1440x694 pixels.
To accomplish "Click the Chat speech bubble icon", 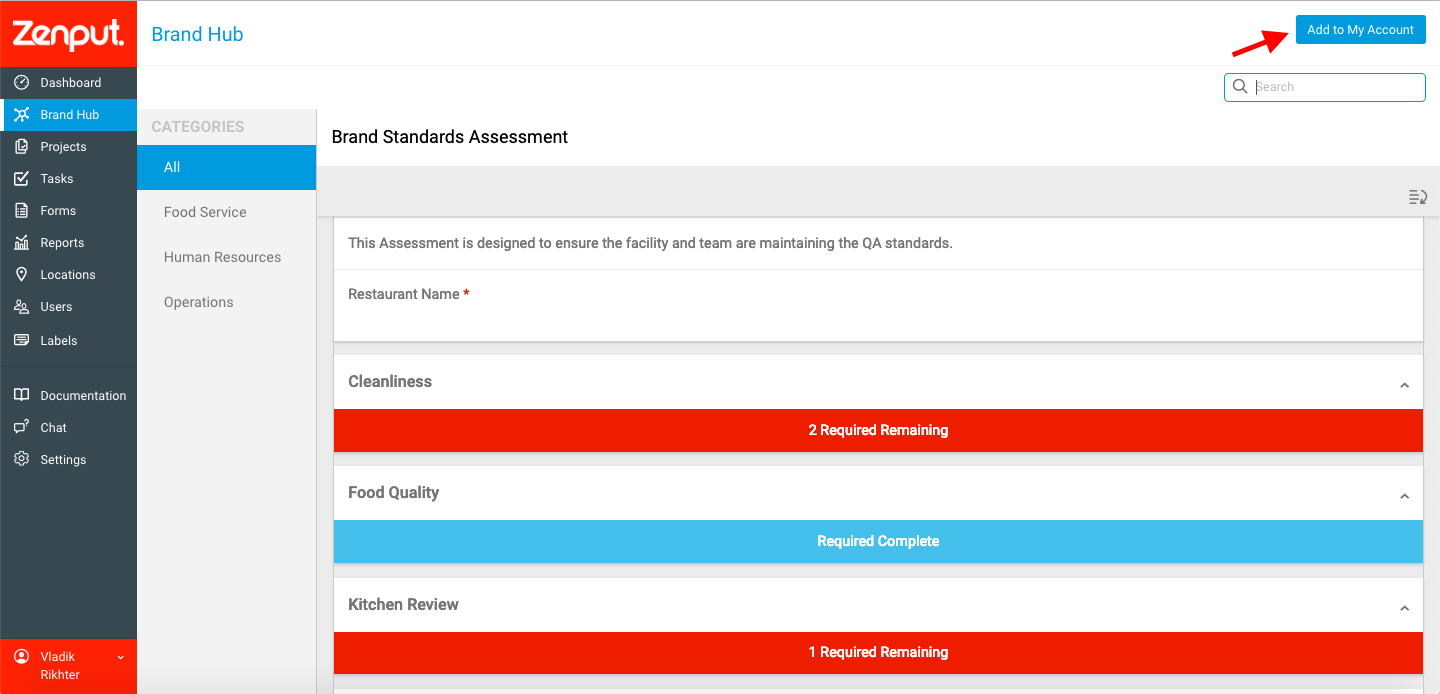I will pyautogui.click(x=21, y=427).
